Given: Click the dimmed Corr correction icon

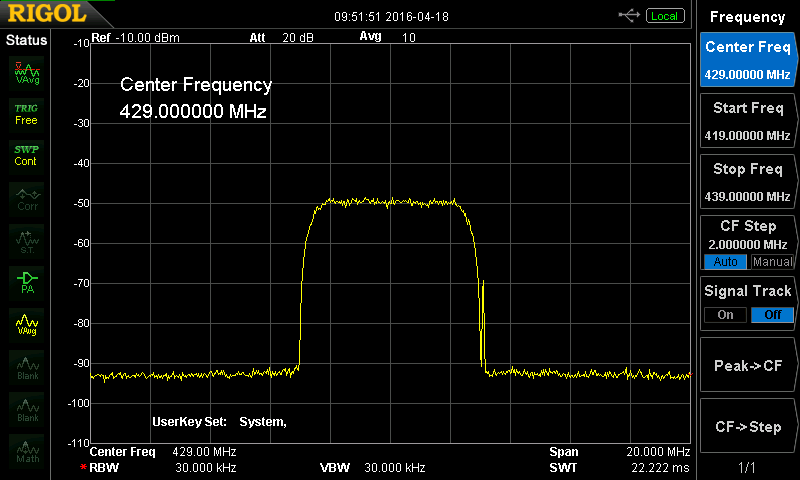Looking at the screenshot, I should pos(27,199).
